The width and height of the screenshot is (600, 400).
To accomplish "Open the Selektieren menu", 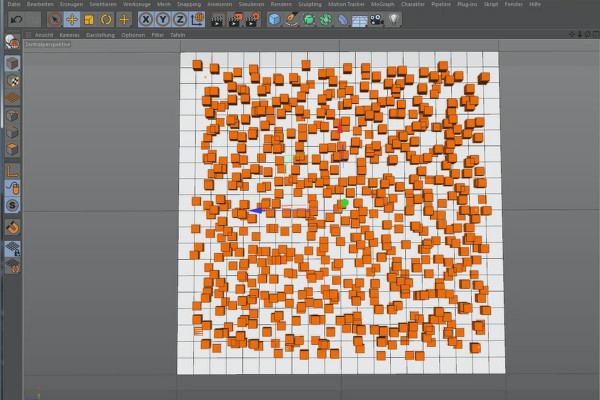I will [103, 4].
